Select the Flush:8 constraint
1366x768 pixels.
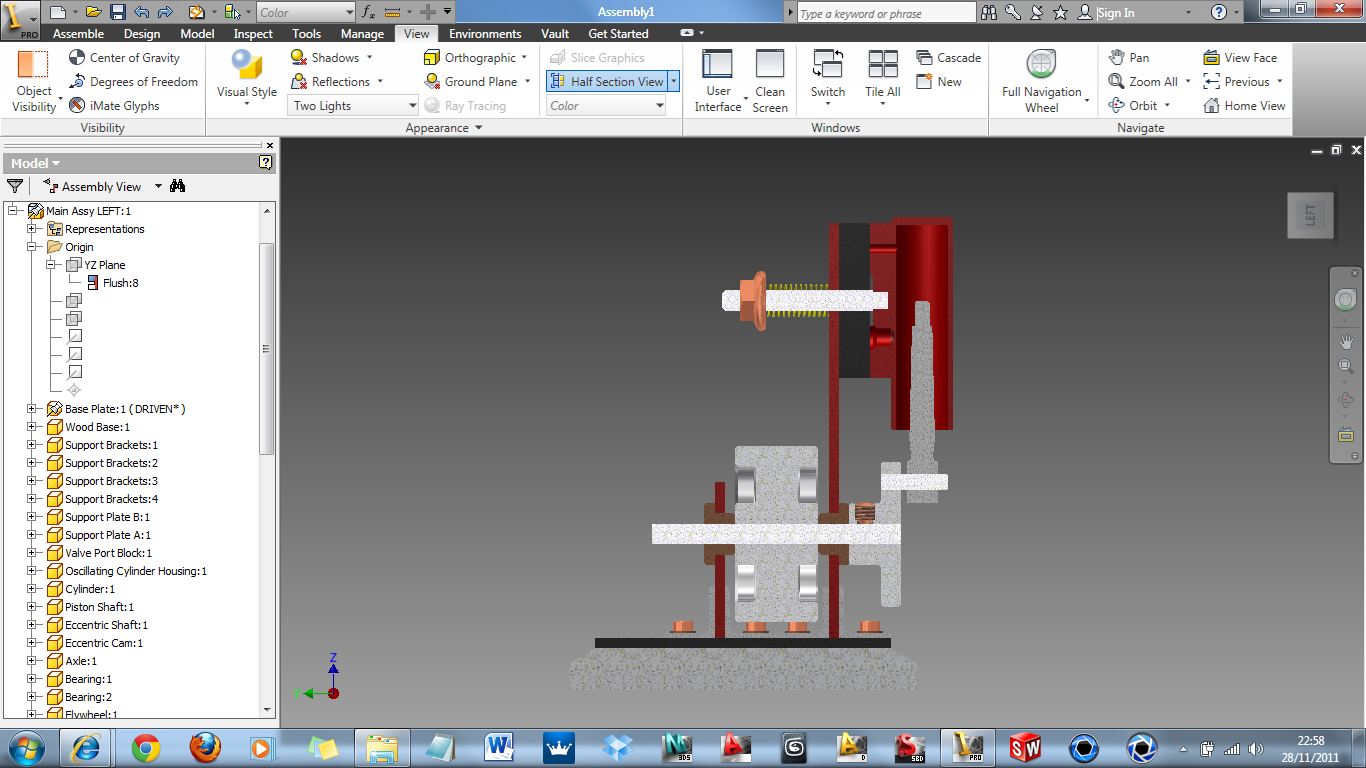tap(120, 283)
